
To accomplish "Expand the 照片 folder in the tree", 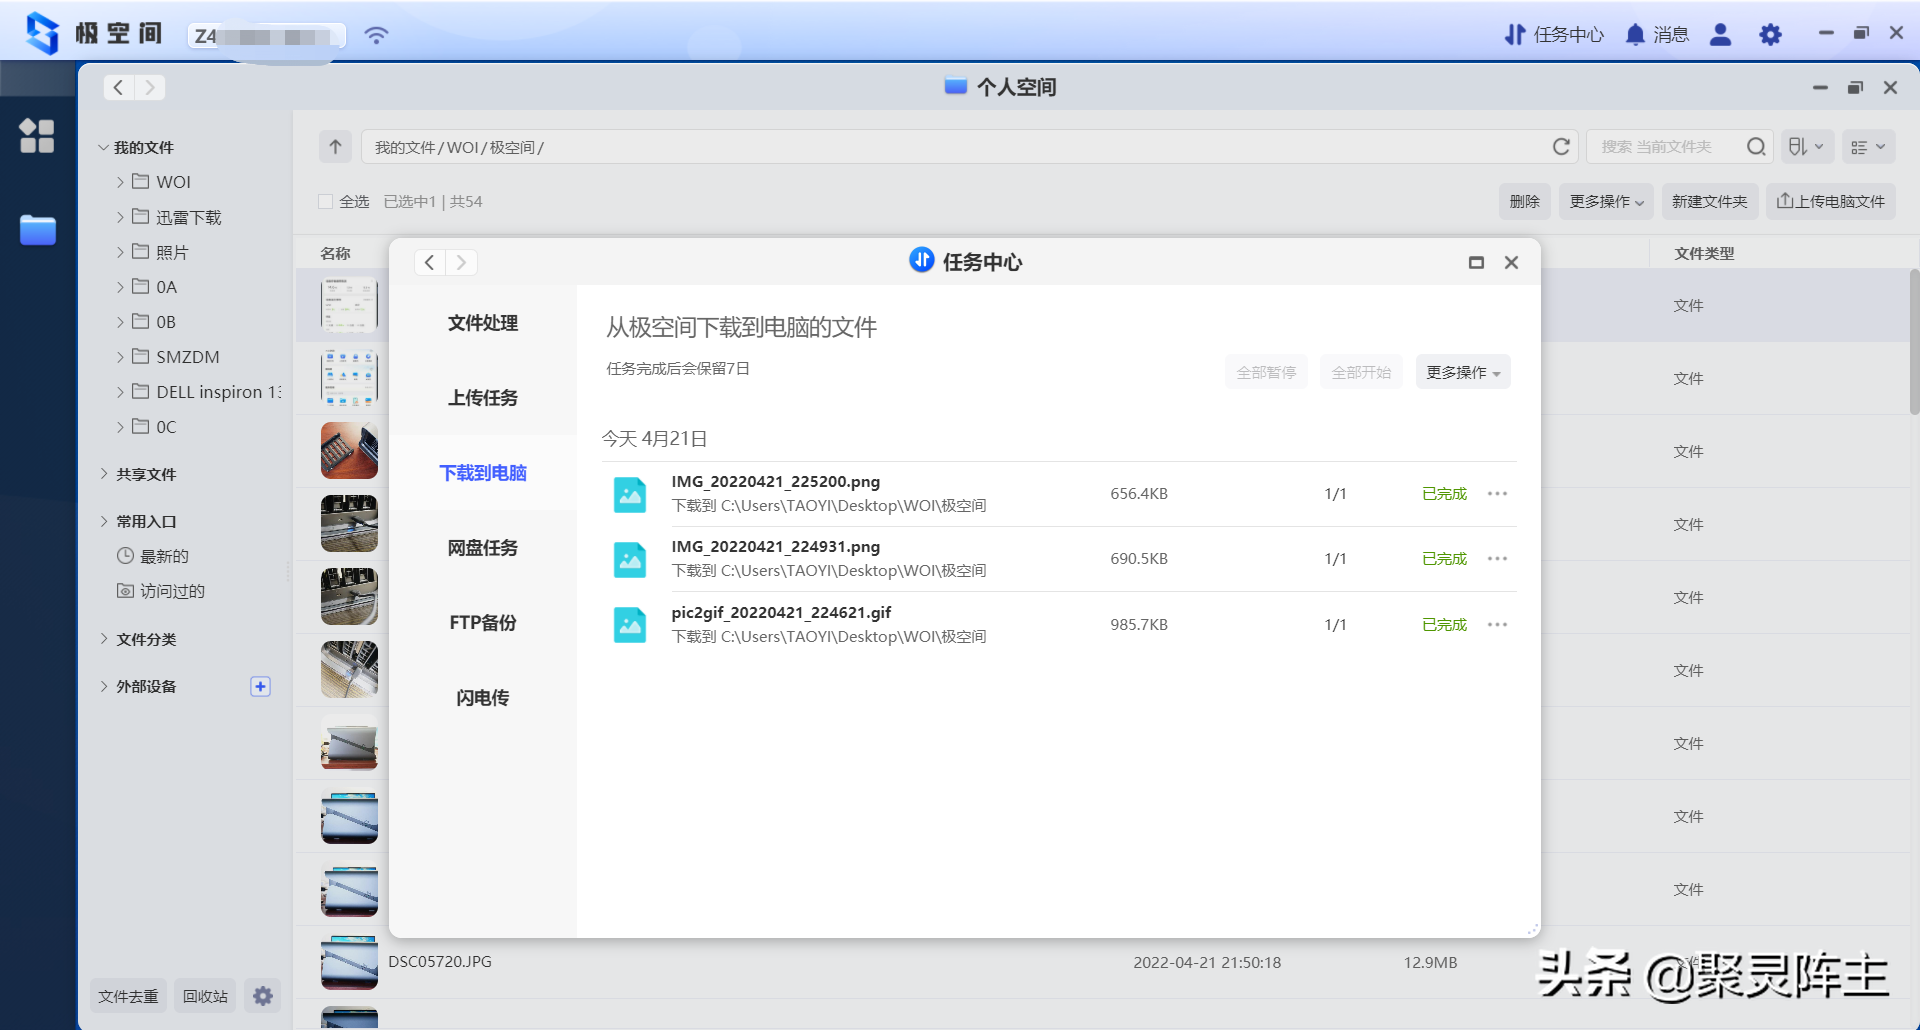I will point(120,252).
